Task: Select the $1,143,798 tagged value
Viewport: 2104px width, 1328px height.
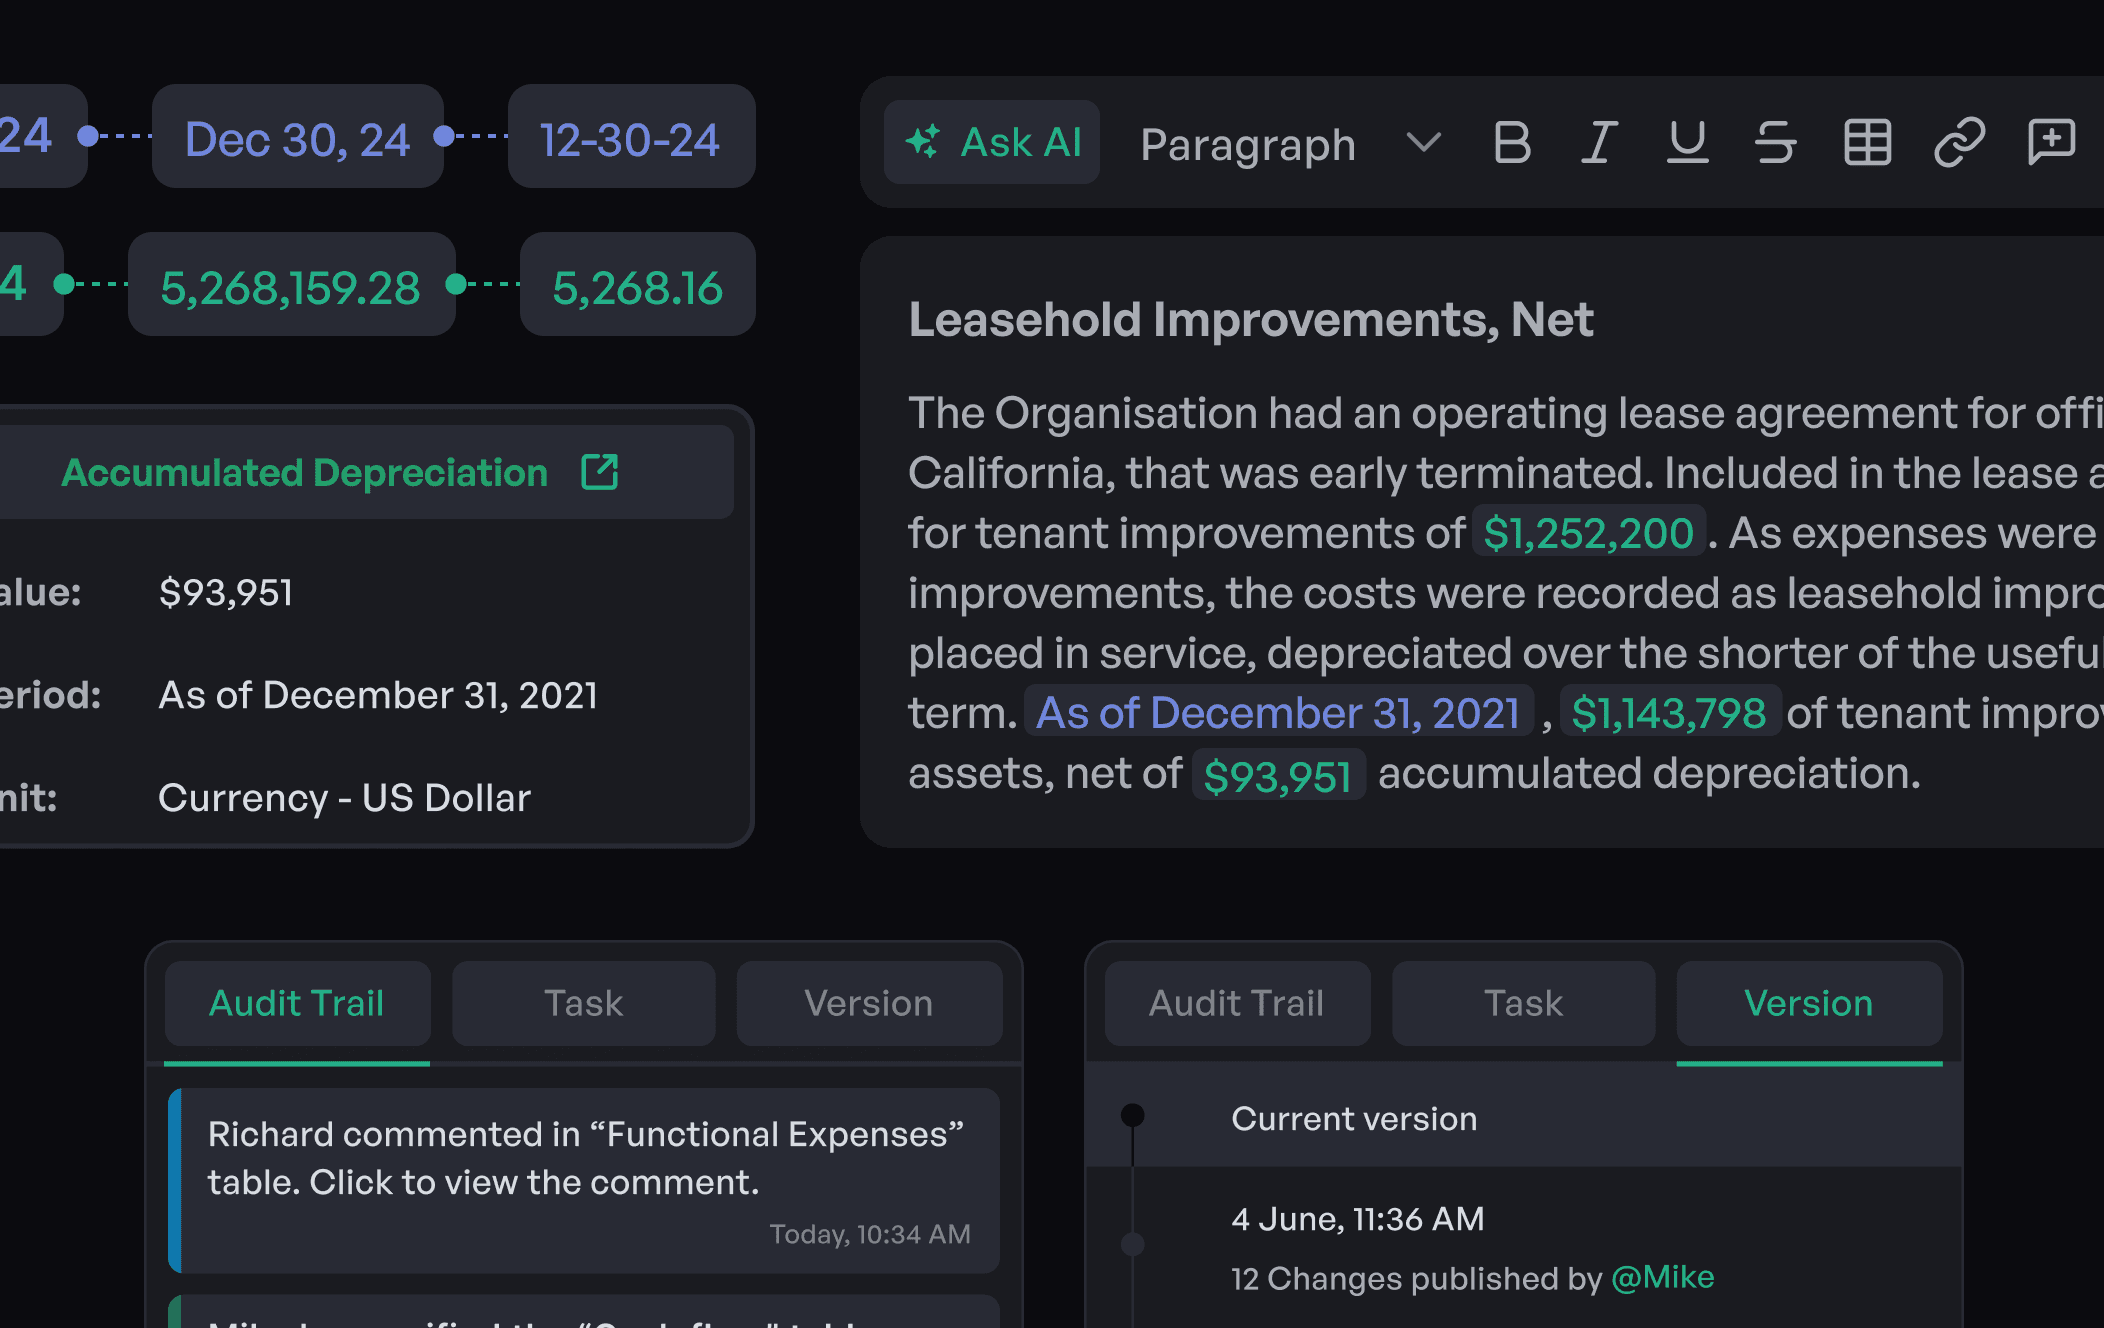Action: pos(1669,712)
